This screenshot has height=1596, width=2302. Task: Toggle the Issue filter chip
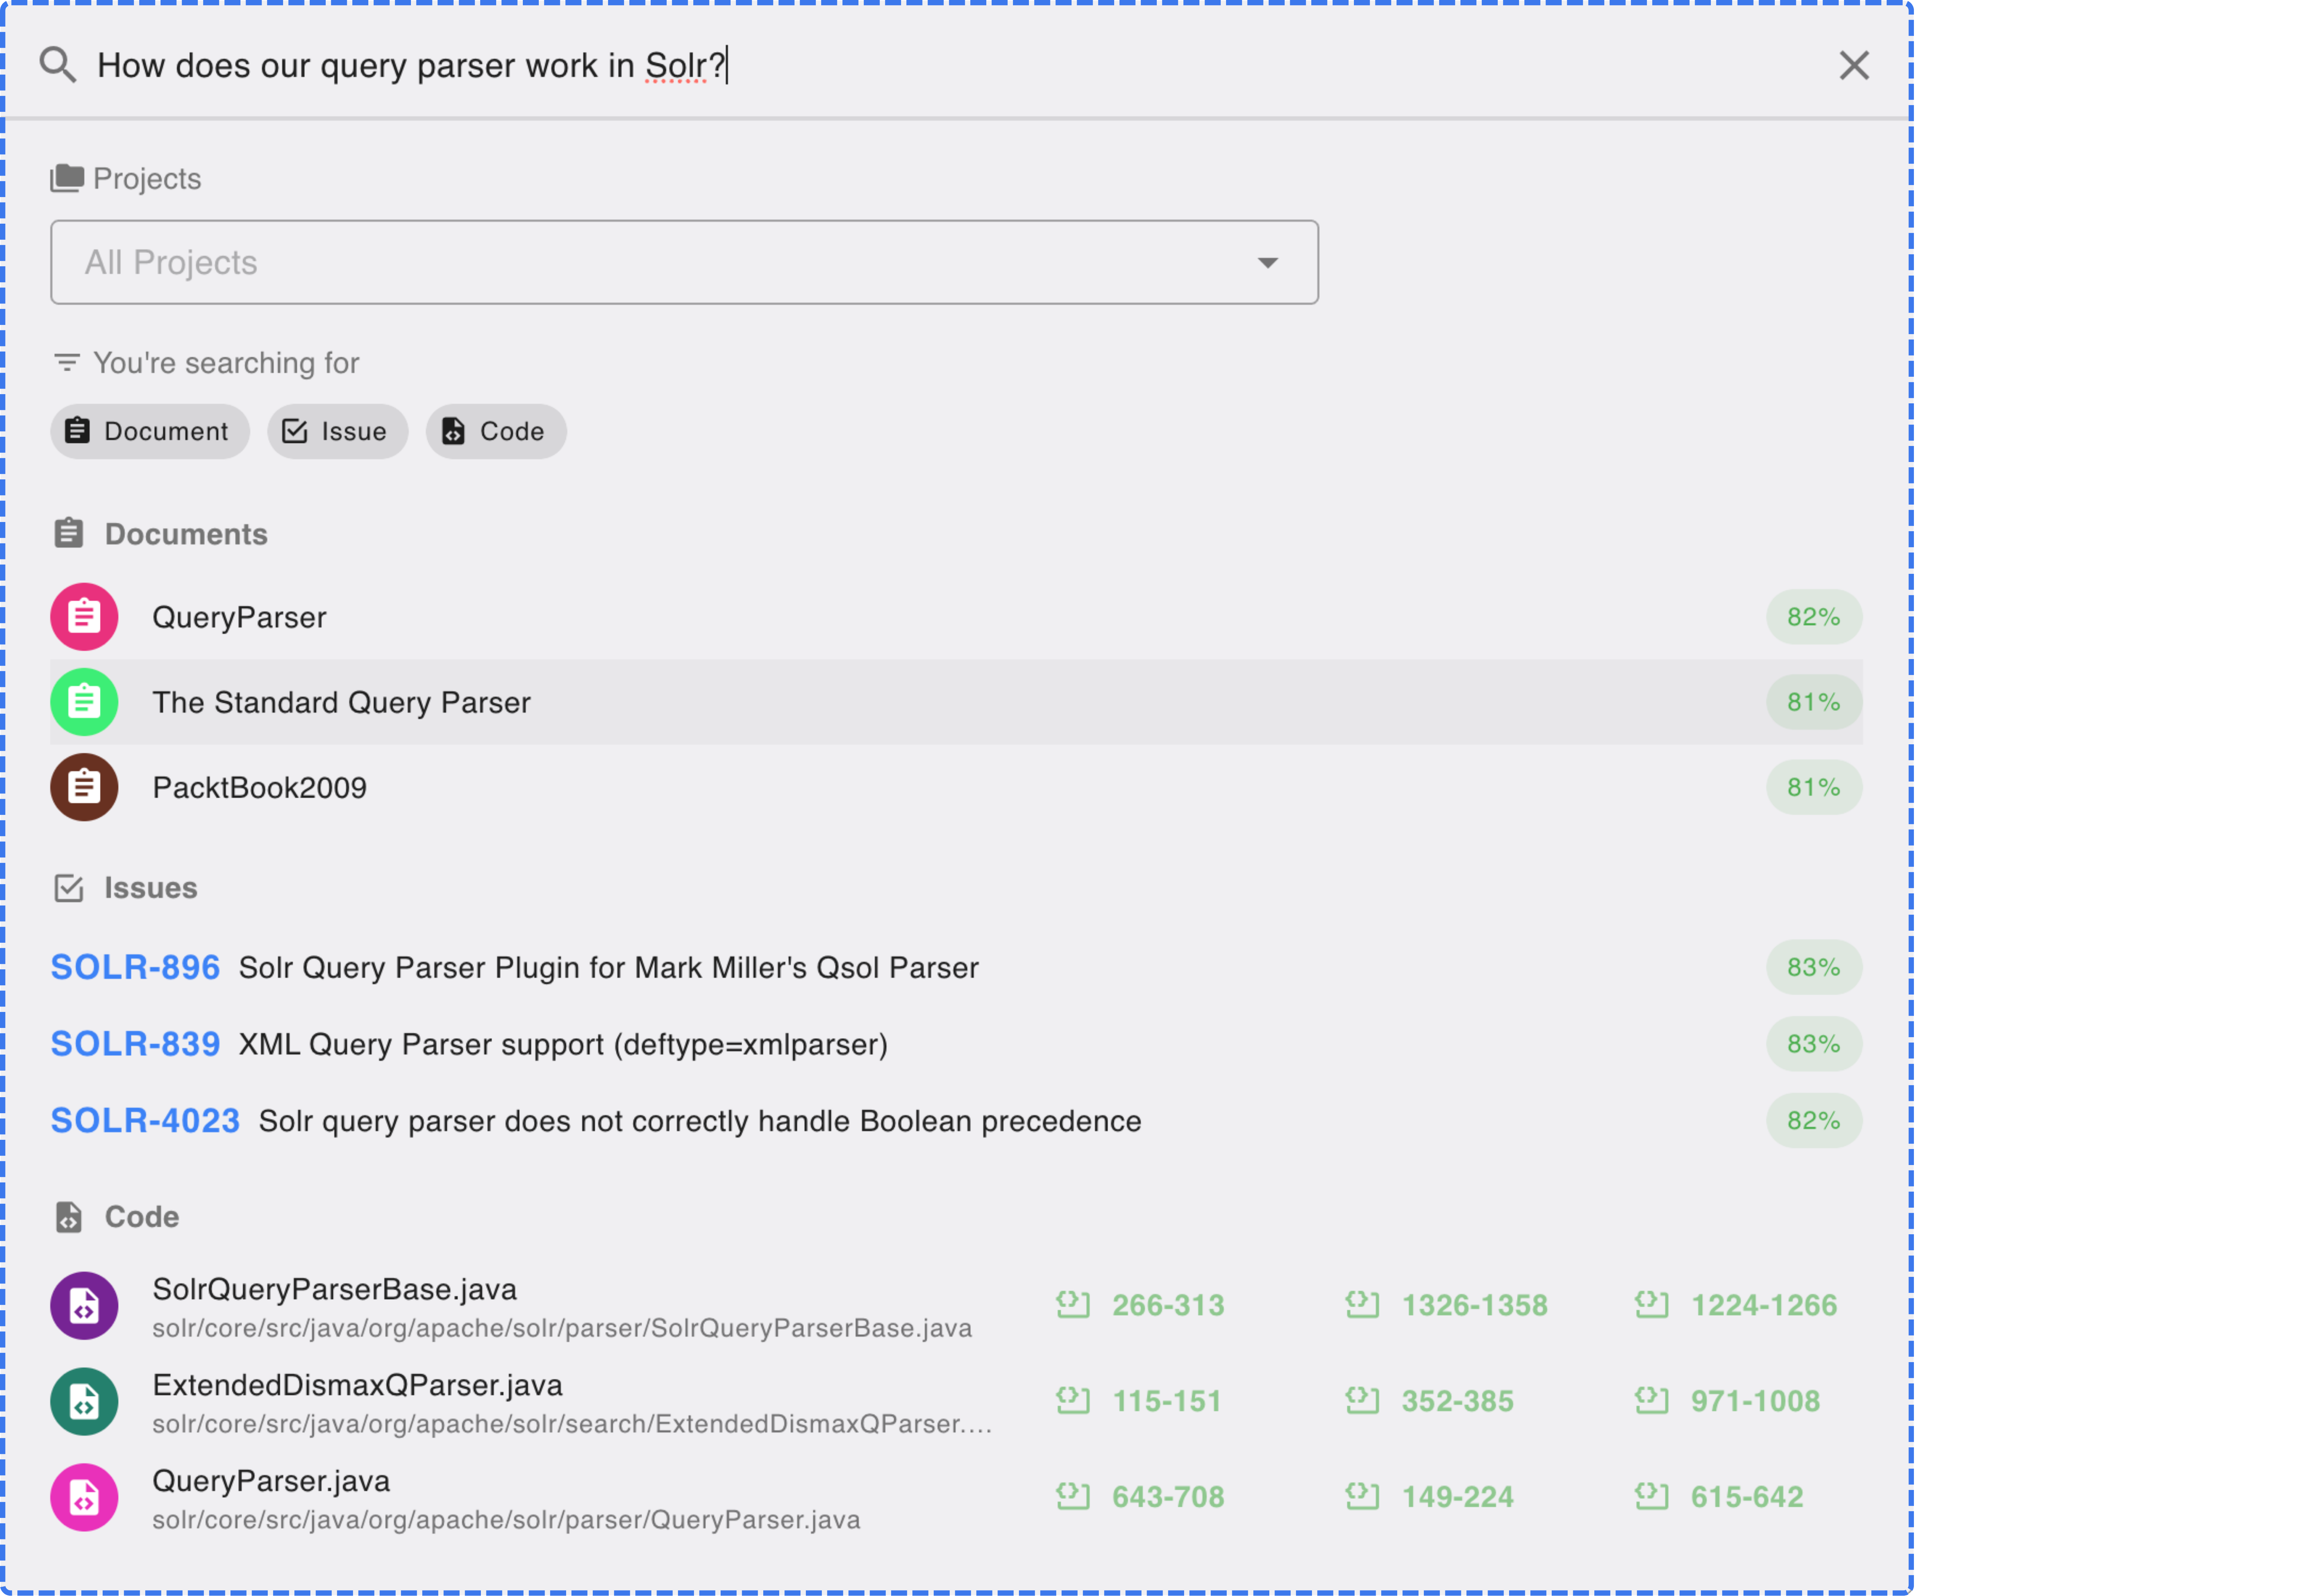click(x=337, y=431)
